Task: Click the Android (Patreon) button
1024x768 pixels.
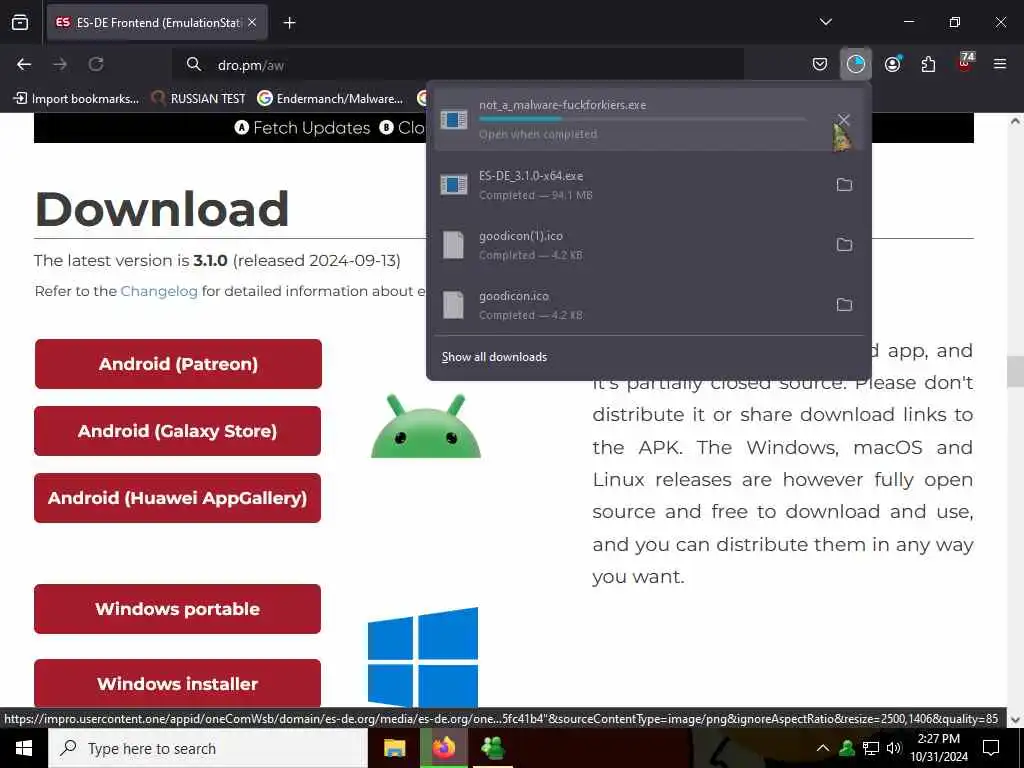Action: point(178,364)
